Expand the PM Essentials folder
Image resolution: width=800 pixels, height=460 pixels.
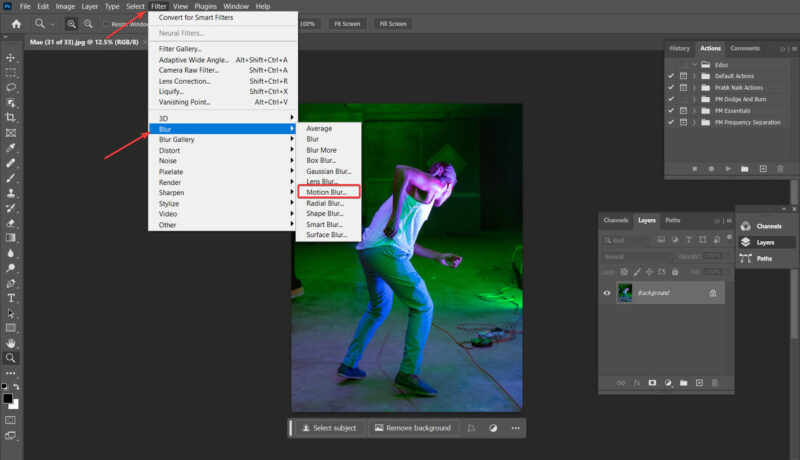click(694, 111)
